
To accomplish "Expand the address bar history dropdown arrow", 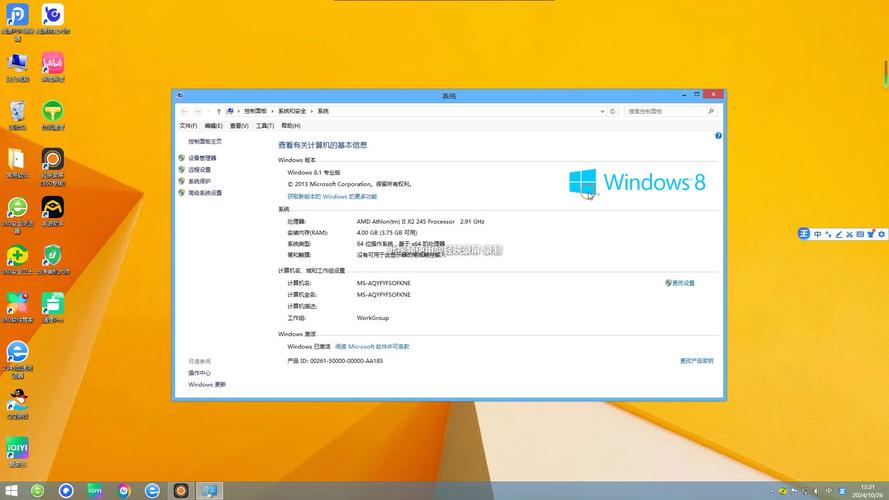I will point(601,111).
